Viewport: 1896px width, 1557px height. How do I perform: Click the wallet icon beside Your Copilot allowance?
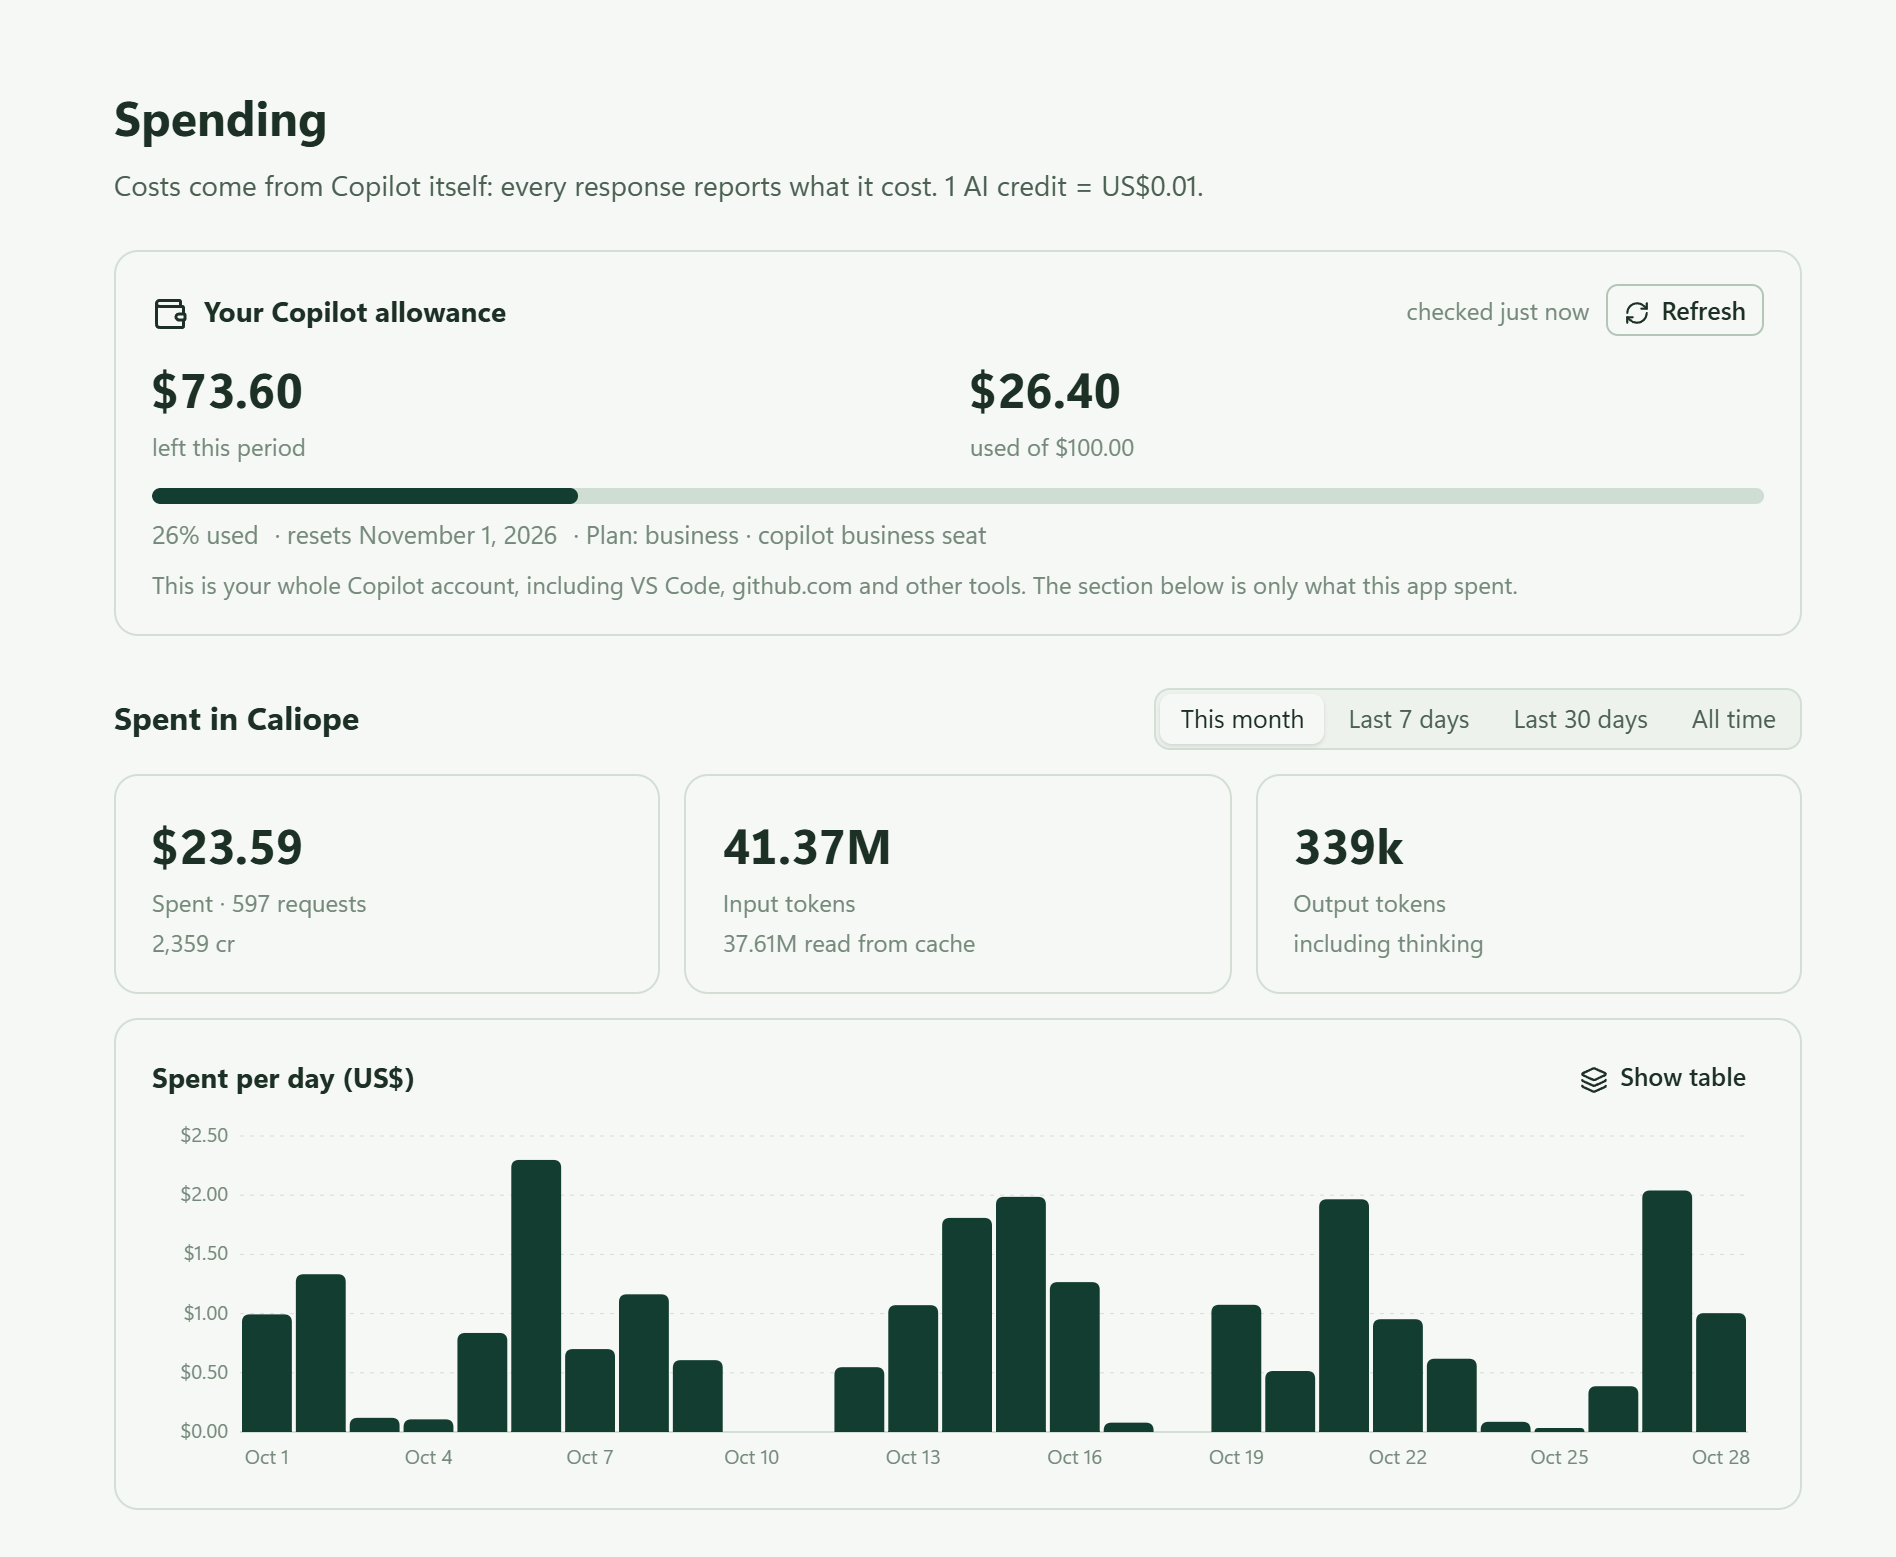170,313
